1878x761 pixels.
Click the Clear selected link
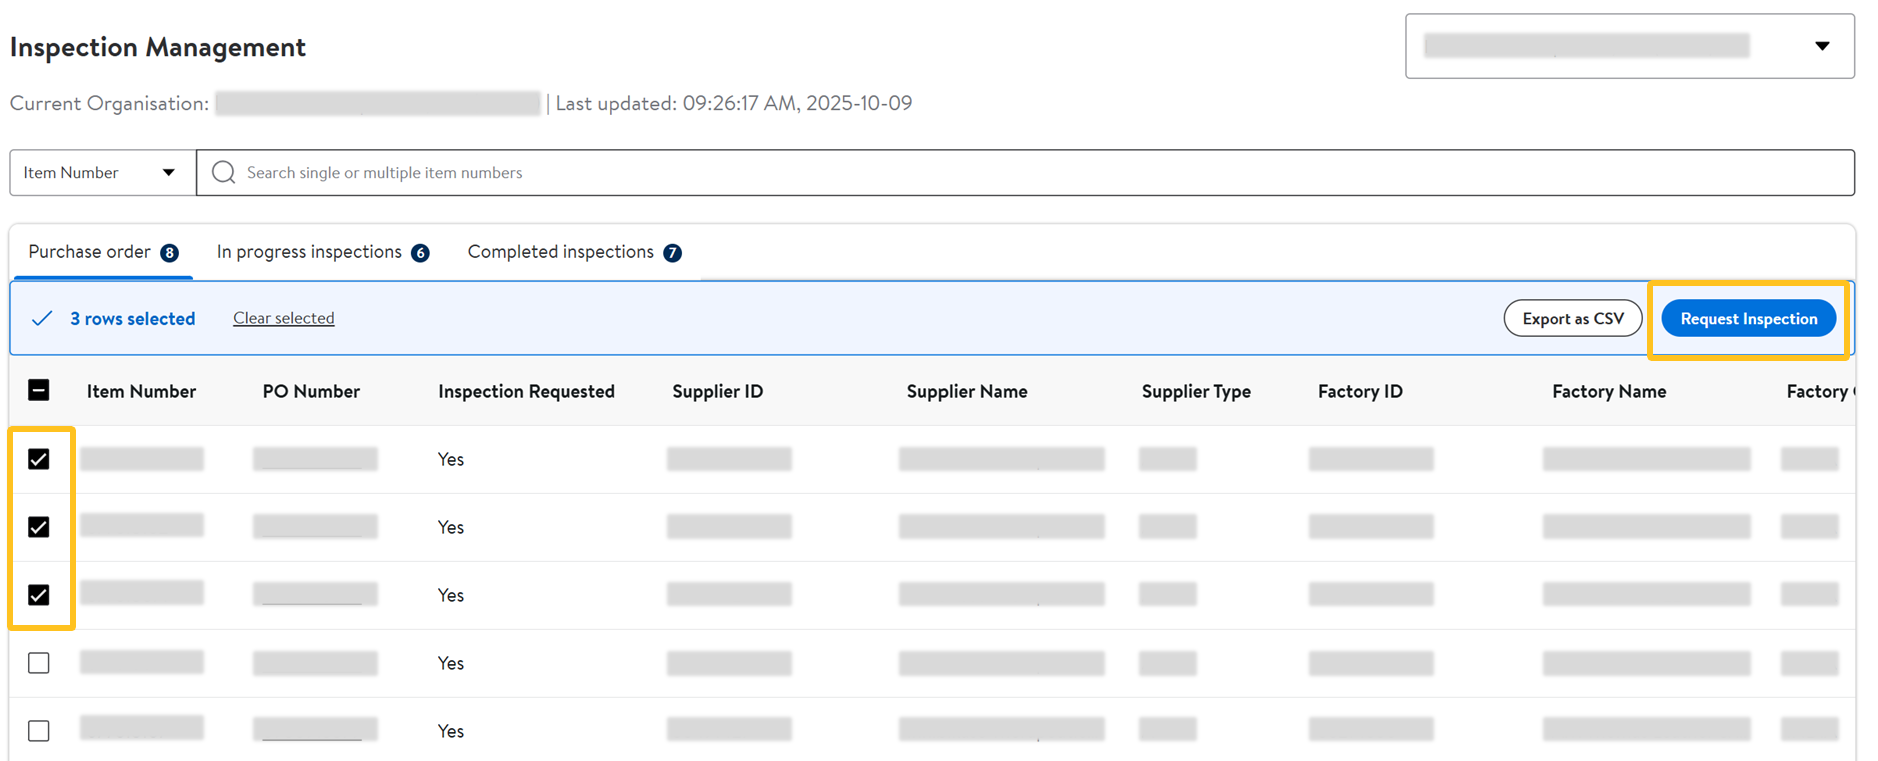(x=284, y=318)
